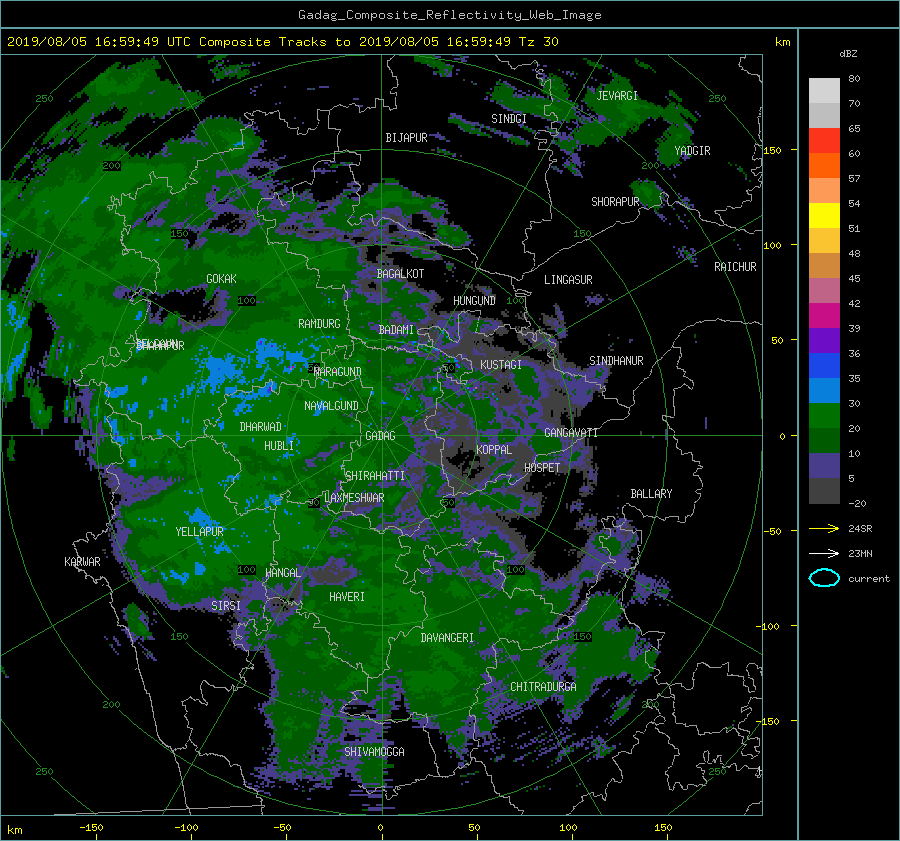Choose the bright yellow 54 dBZ swatch
The image size is (900, 841).
click(824, 215)
